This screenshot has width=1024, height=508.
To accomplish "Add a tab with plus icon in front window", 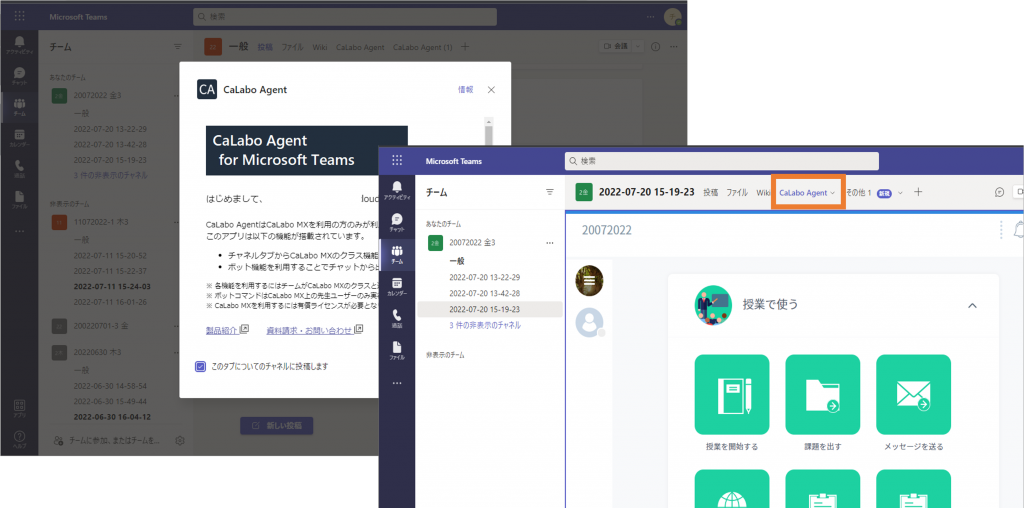I will pos(918,192).
